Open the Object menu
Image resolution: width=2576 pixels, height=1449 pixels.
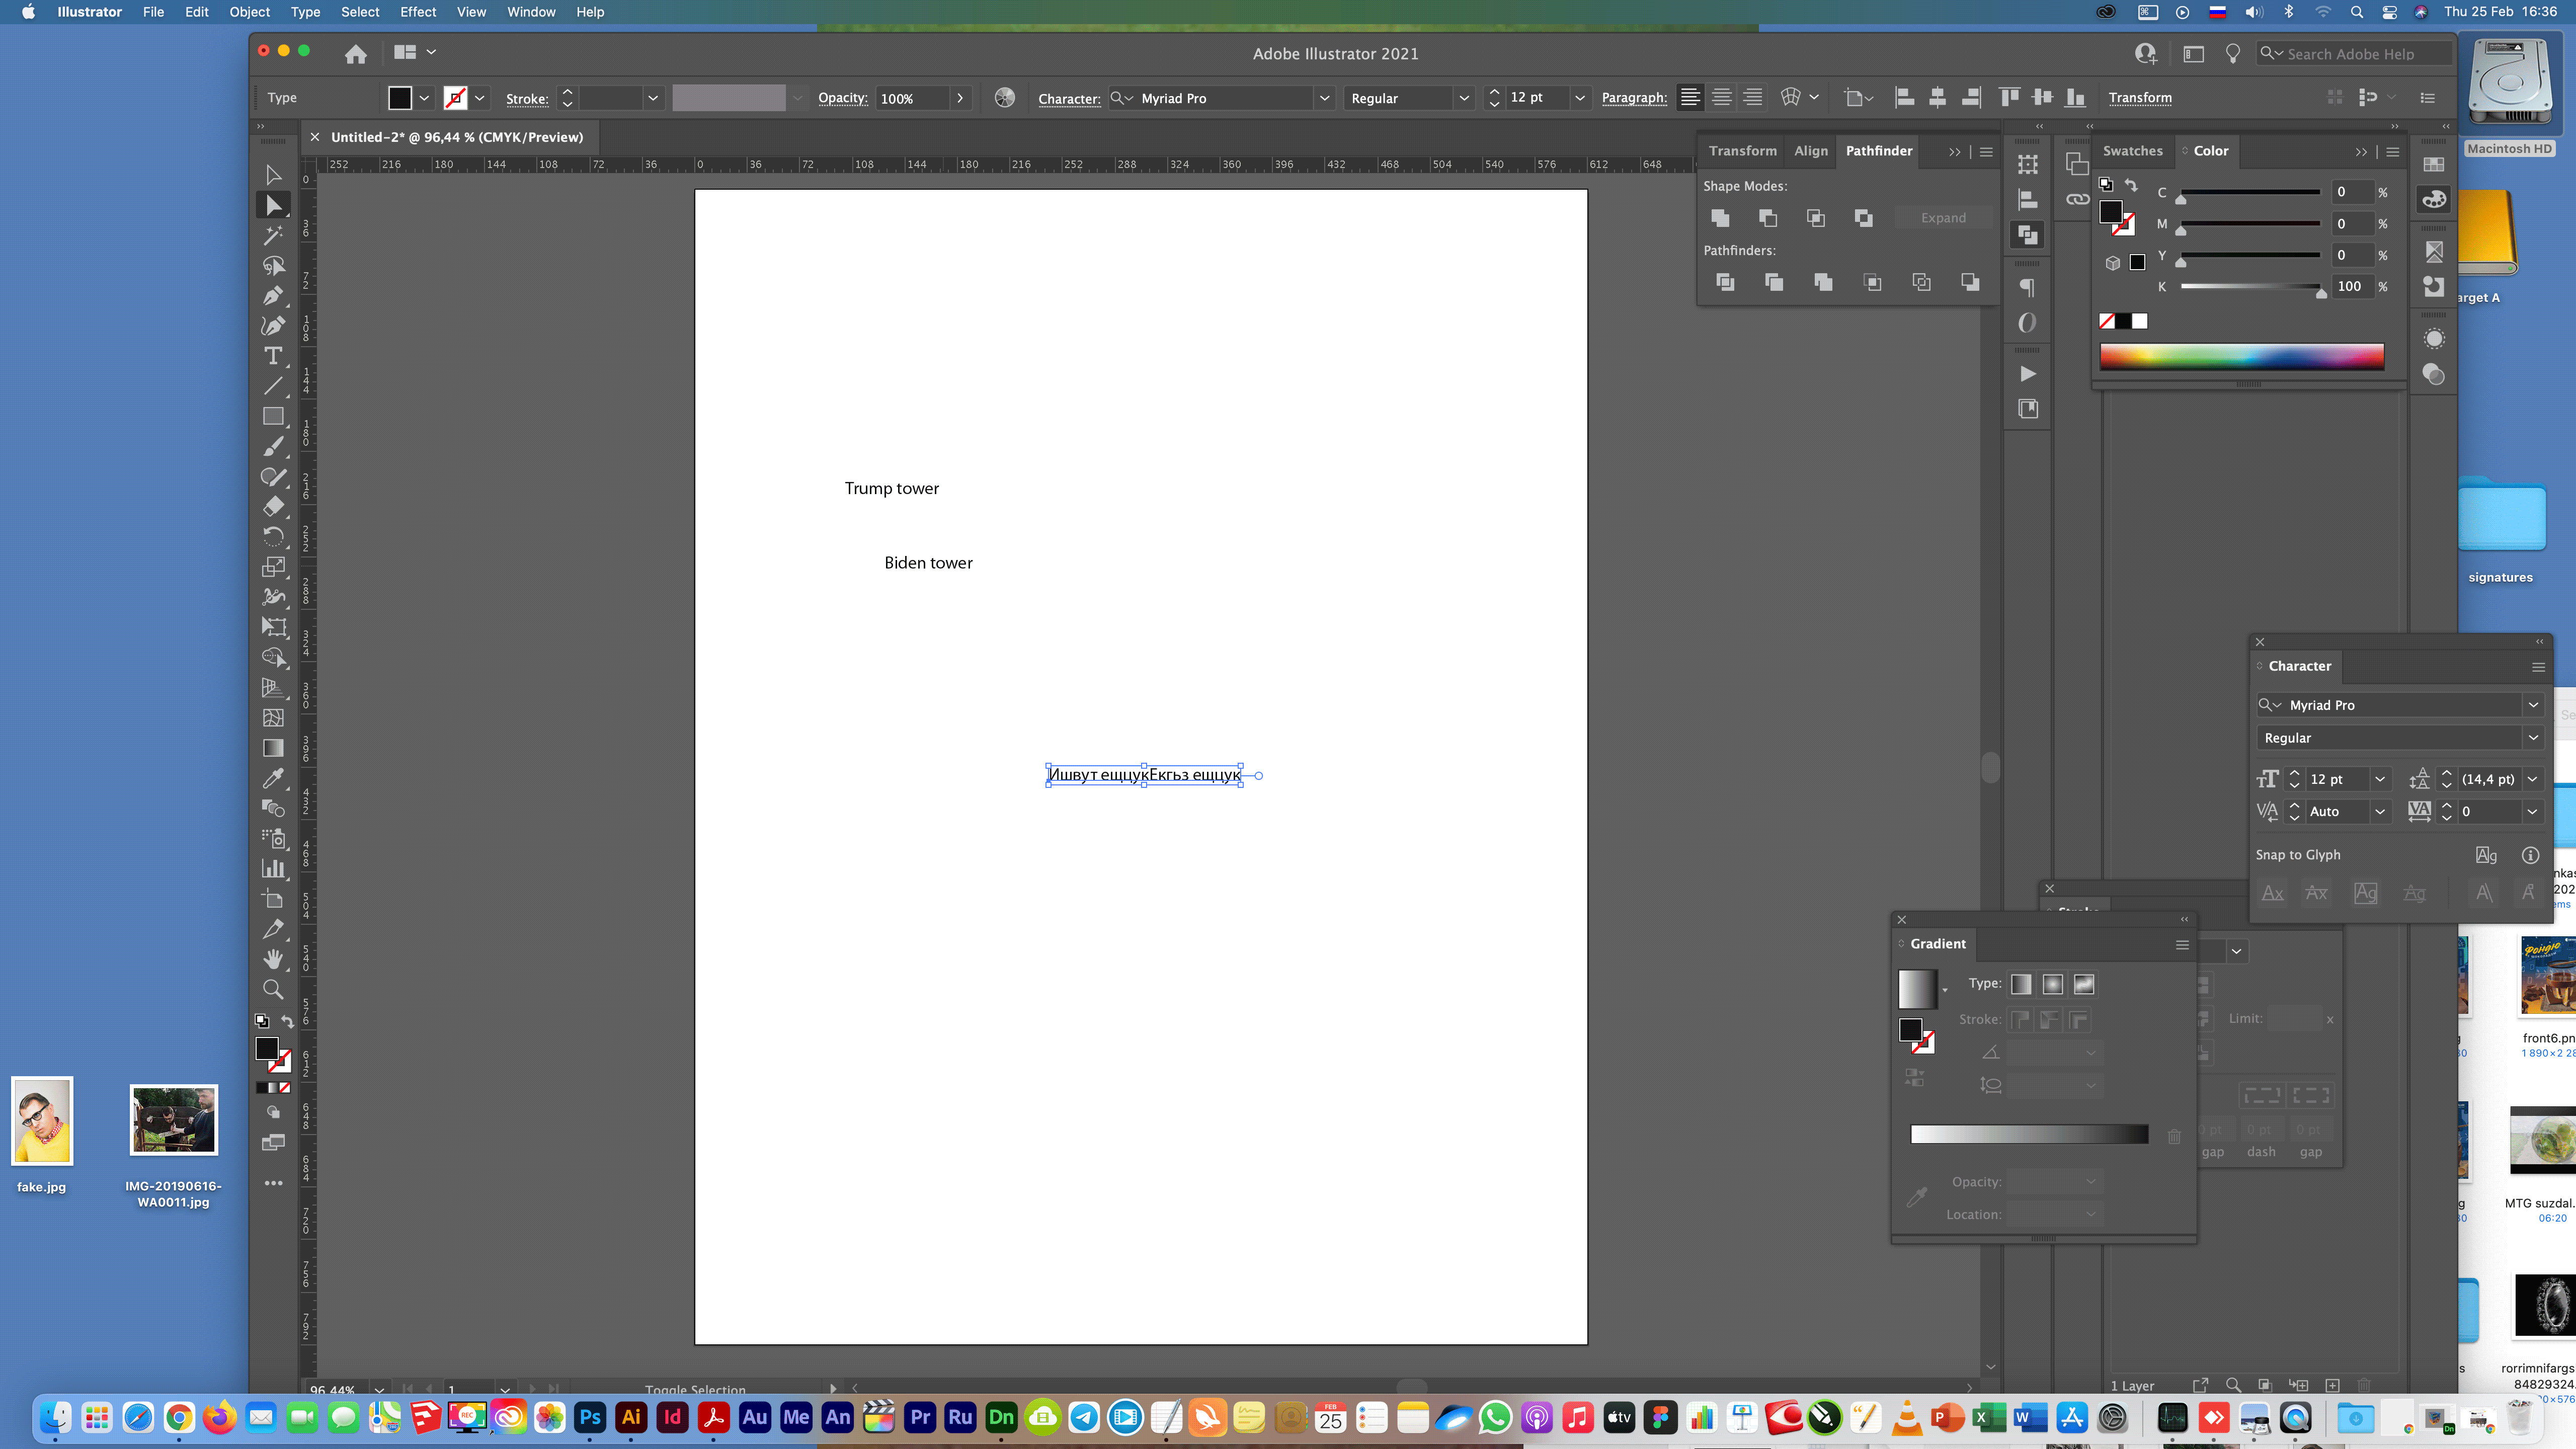coord(249,12)
